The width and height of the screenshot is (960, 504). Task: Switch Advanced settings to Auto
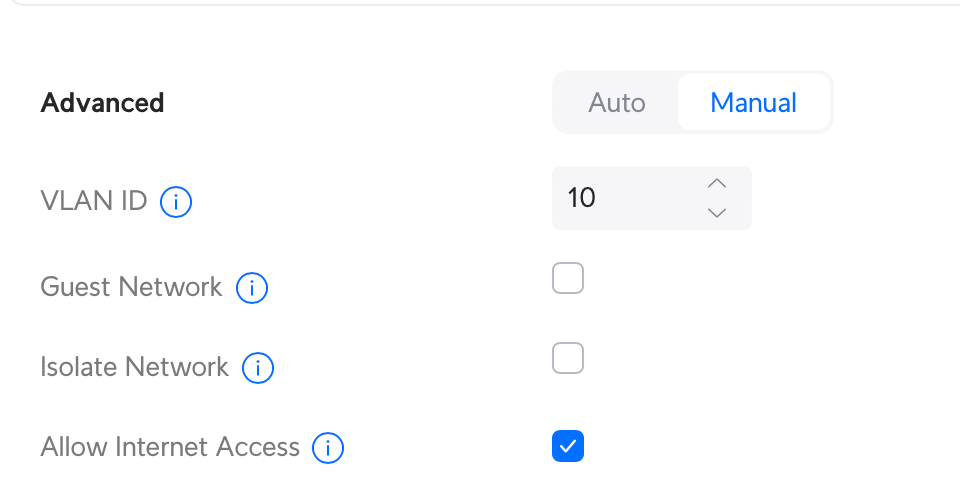point(617,102)
